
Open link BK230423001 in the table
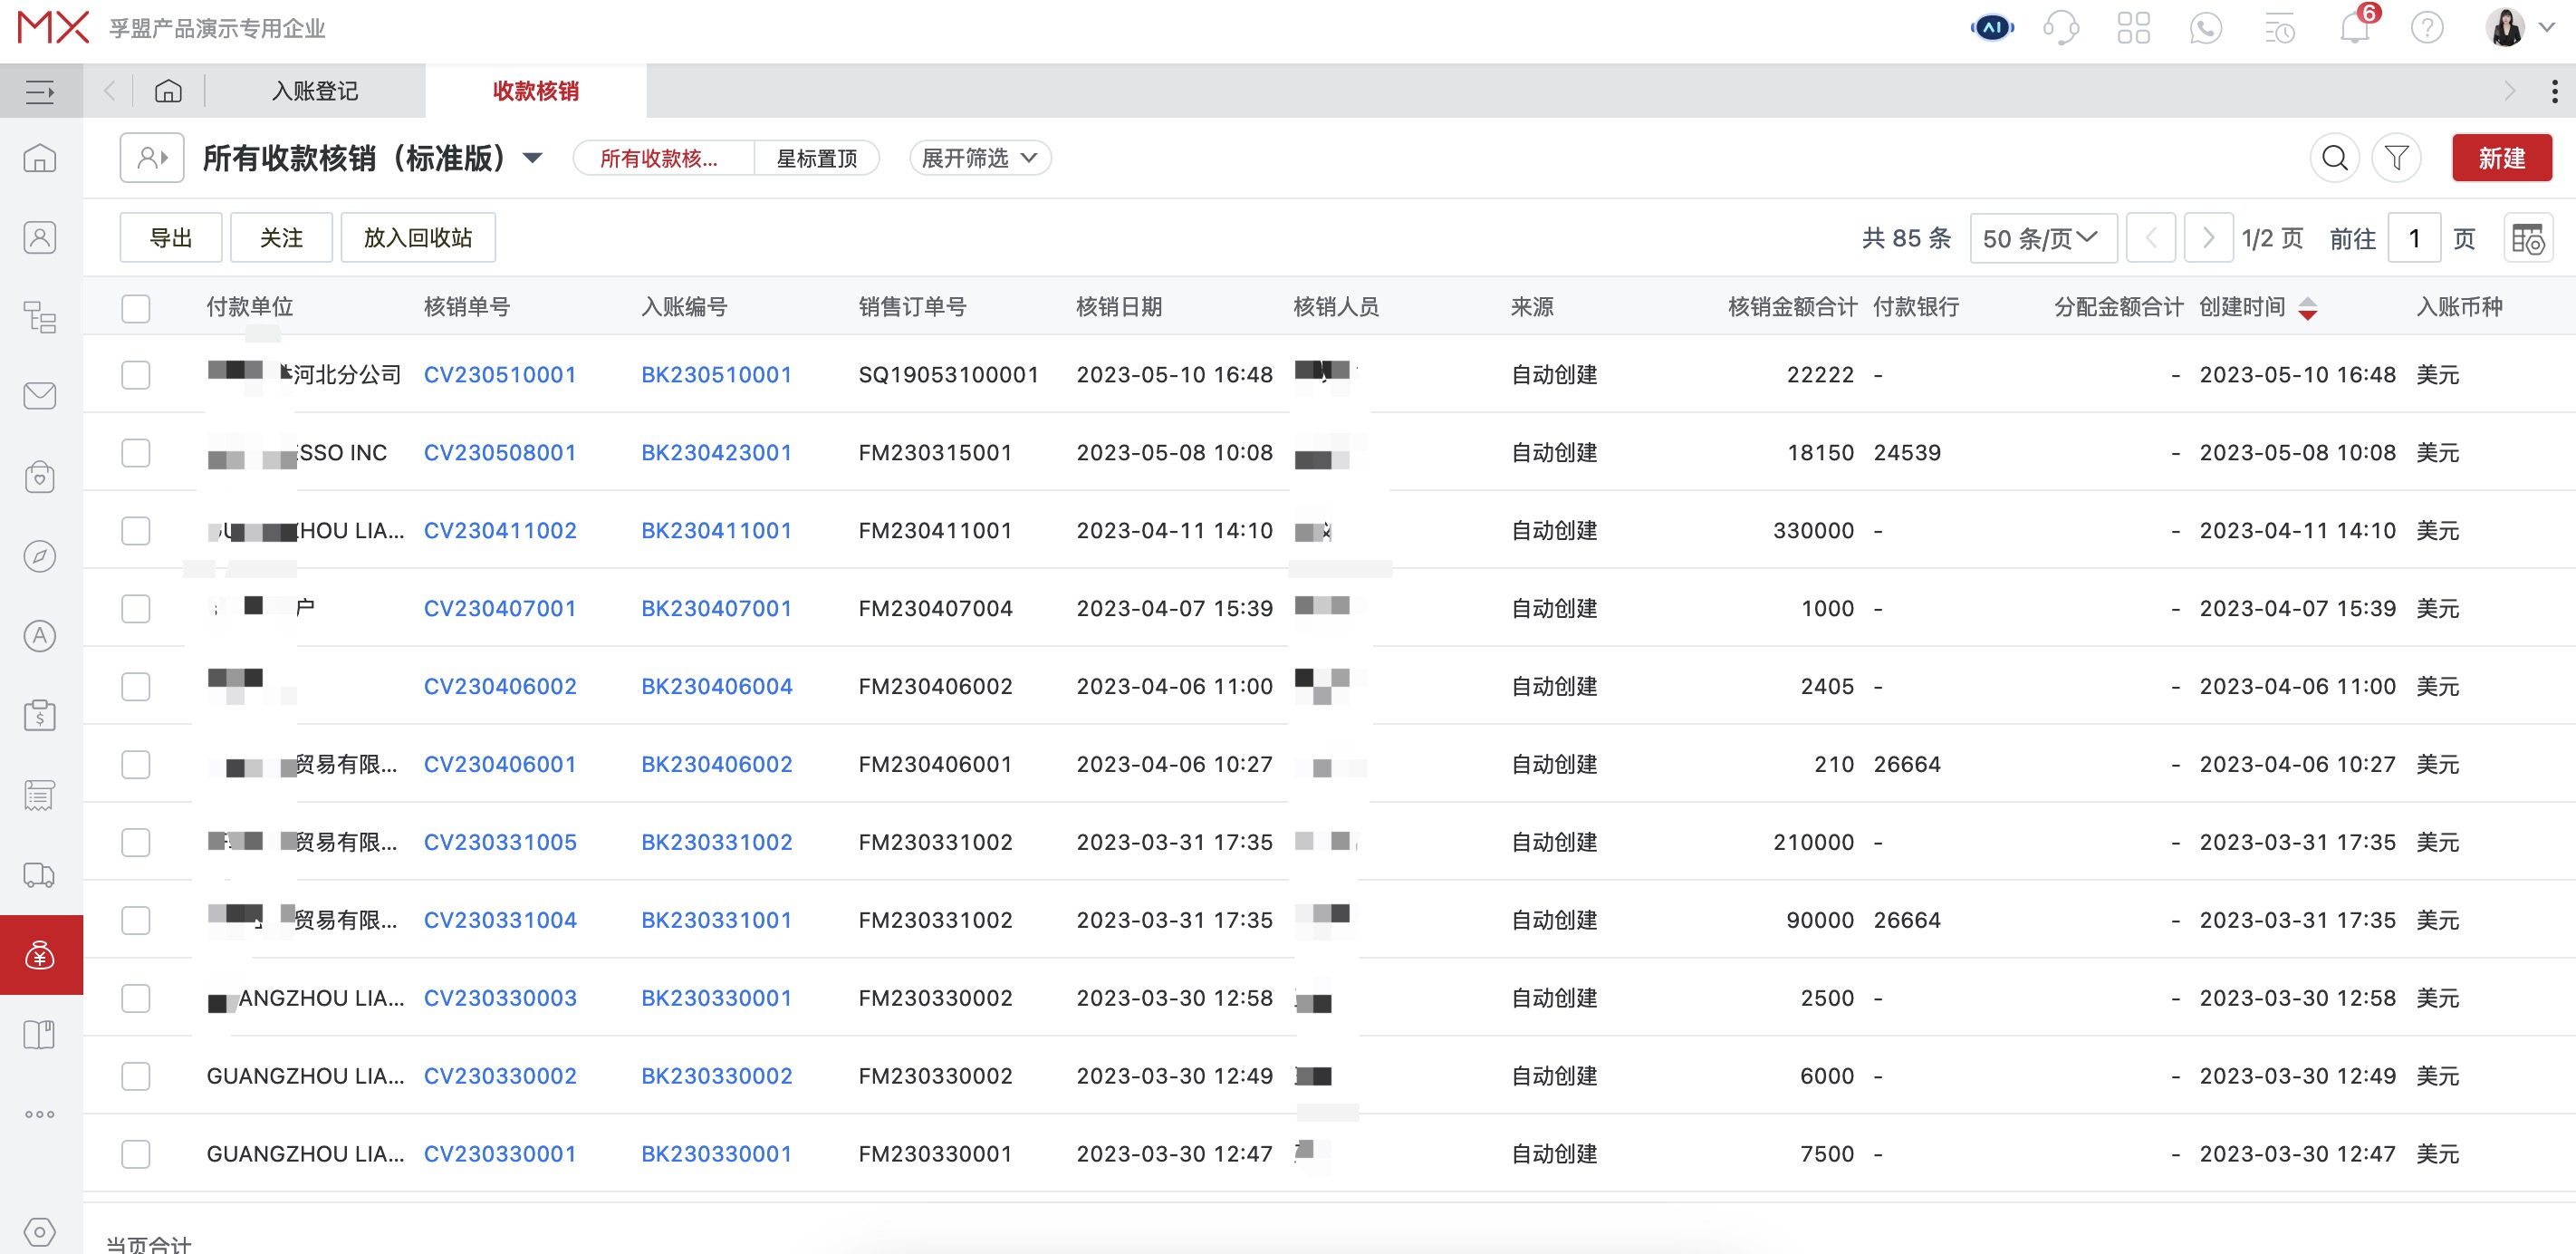(716, 452)
